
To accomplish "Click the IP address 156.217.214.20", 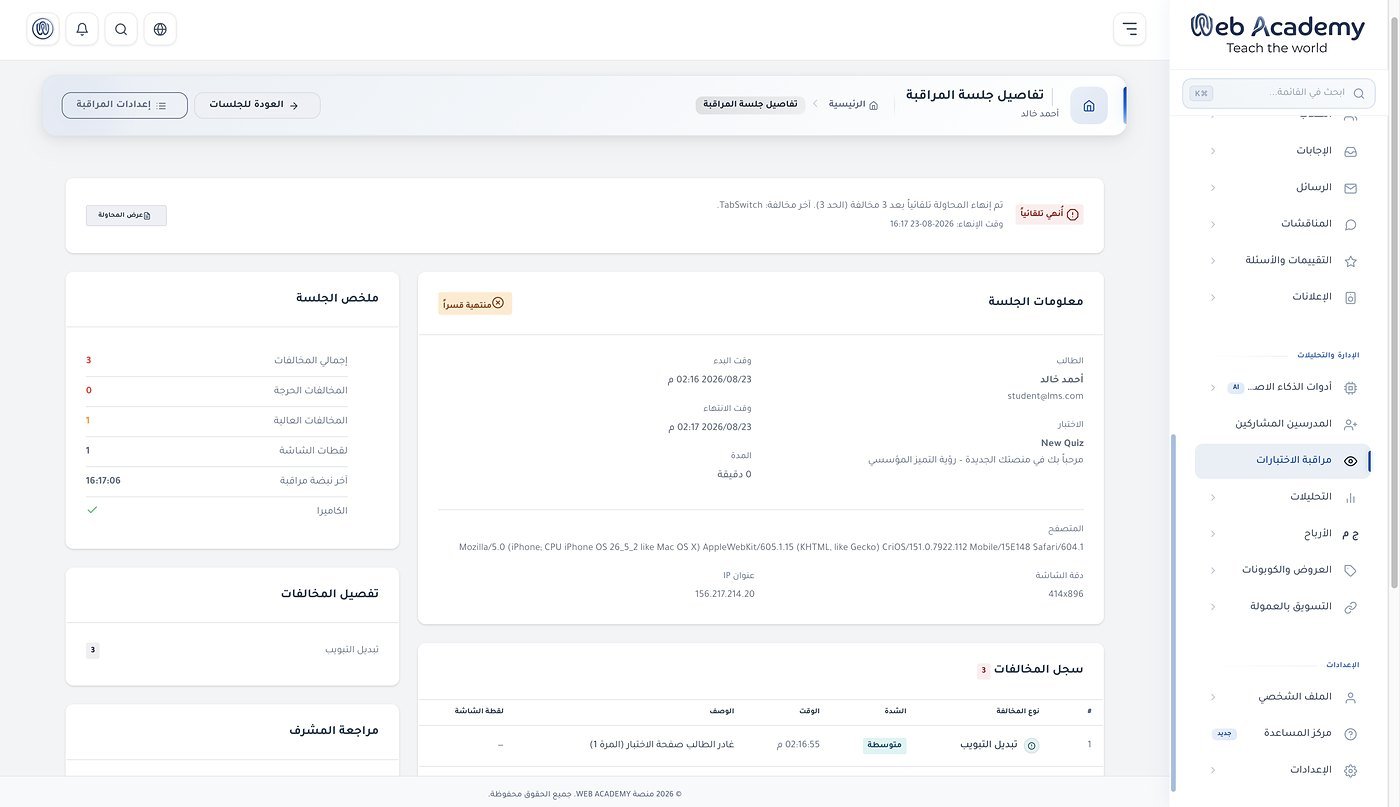I will [725, 594].
